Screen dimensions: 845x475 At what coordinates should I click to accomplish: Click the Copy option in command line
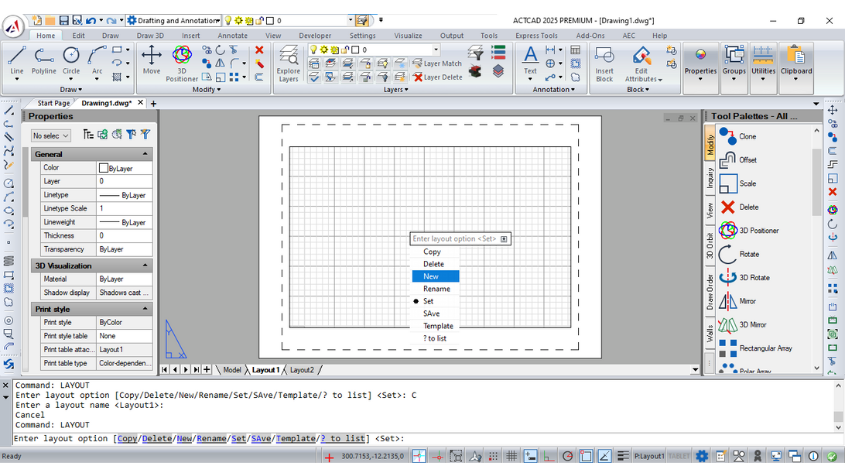127,438
